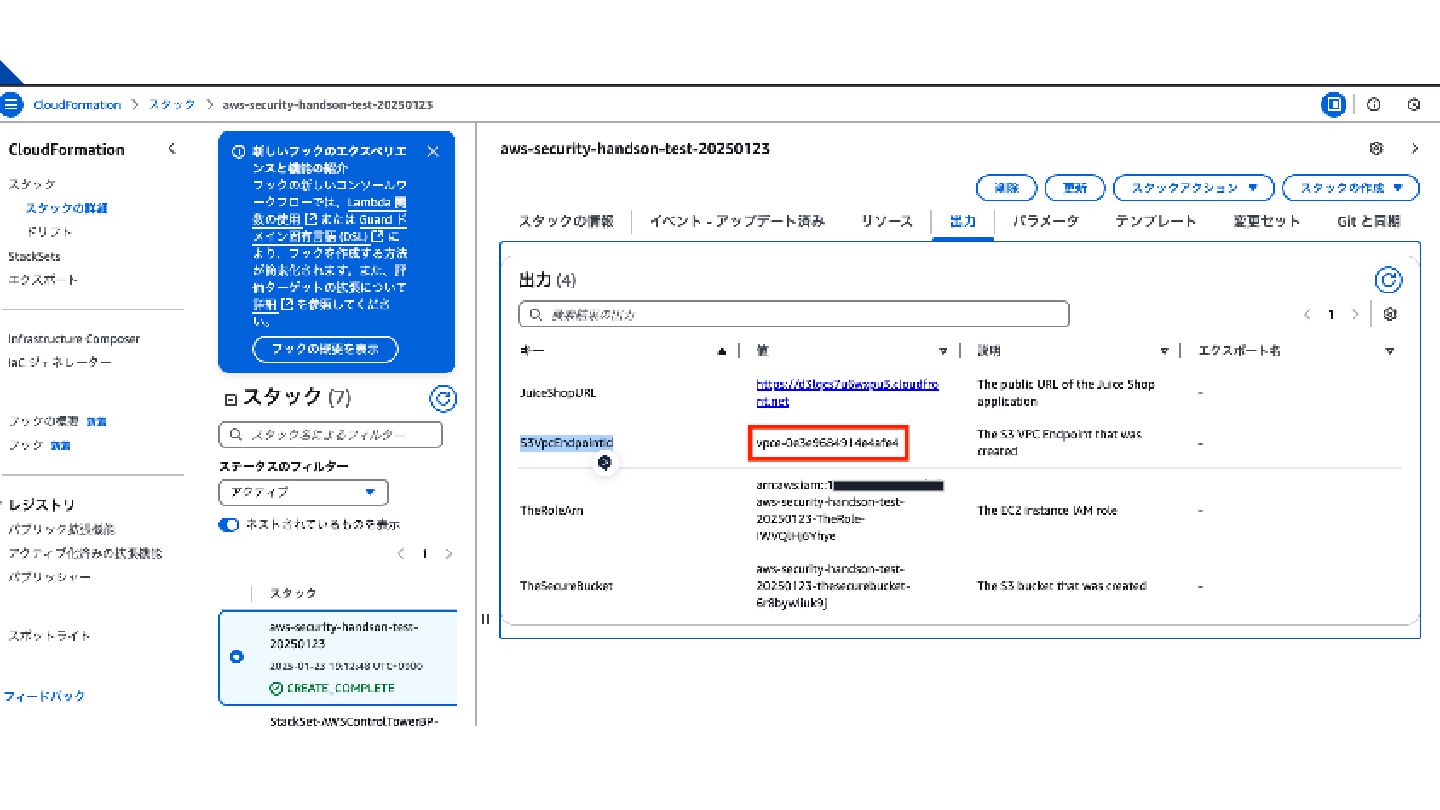The width and height of the screenshot is (1440, 810).
Task: Open スポットライト in the sidebar
Action: click(49, 636)
